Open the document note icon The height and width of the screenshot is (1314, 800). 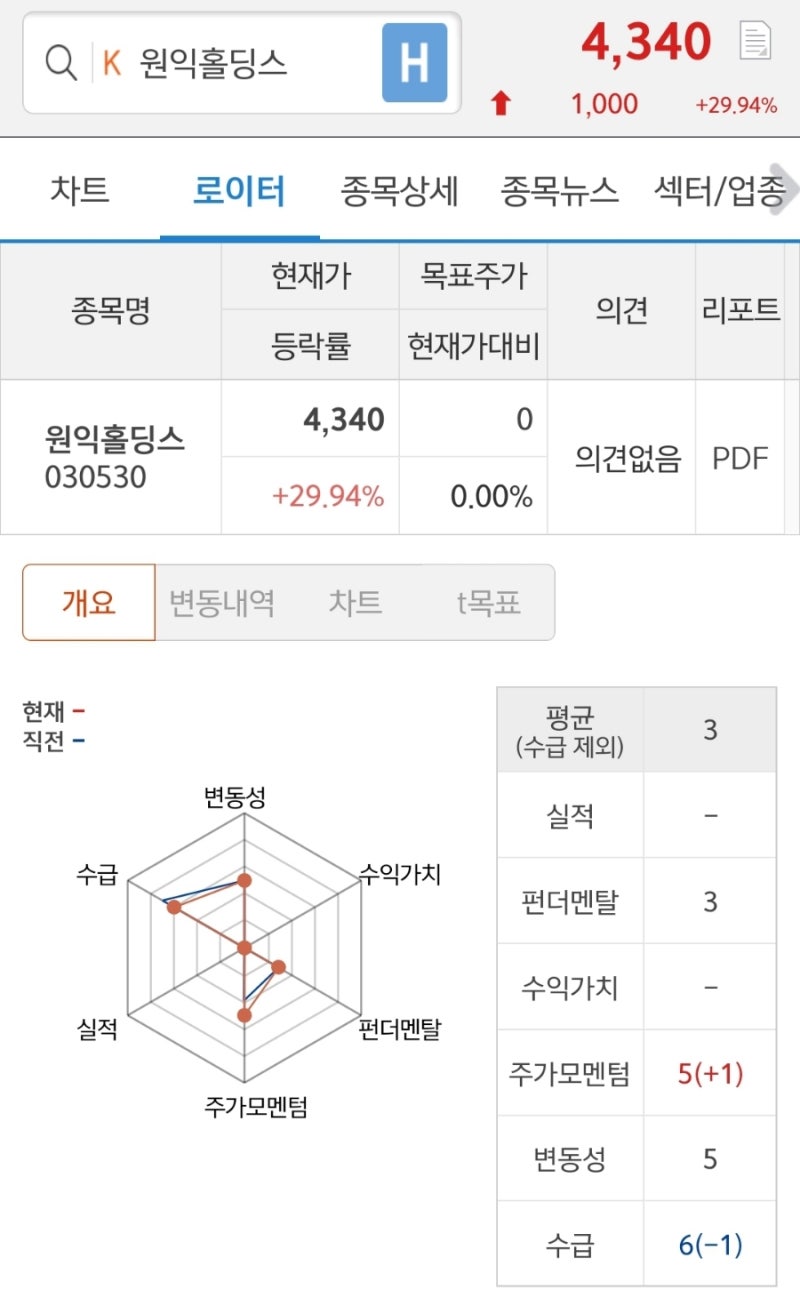(755, 41)
